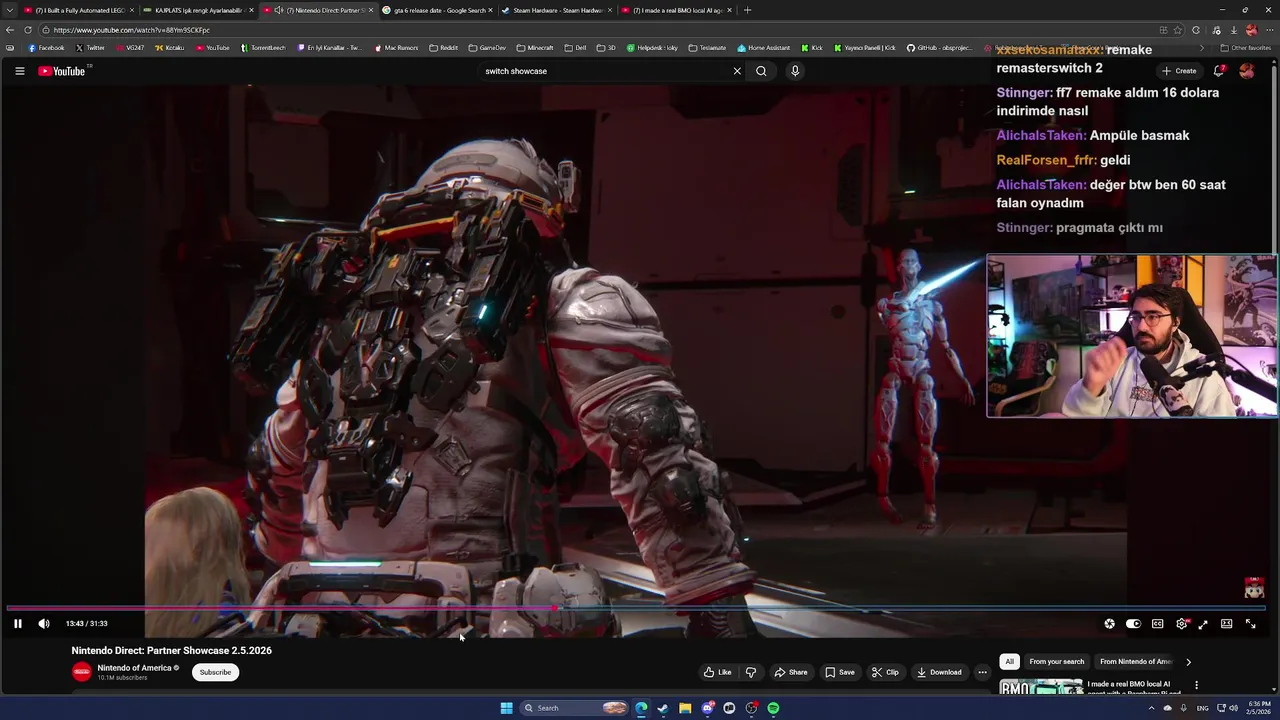1280x720 pixels.
Task: Click the address bar URL
Action: (132, 30)
